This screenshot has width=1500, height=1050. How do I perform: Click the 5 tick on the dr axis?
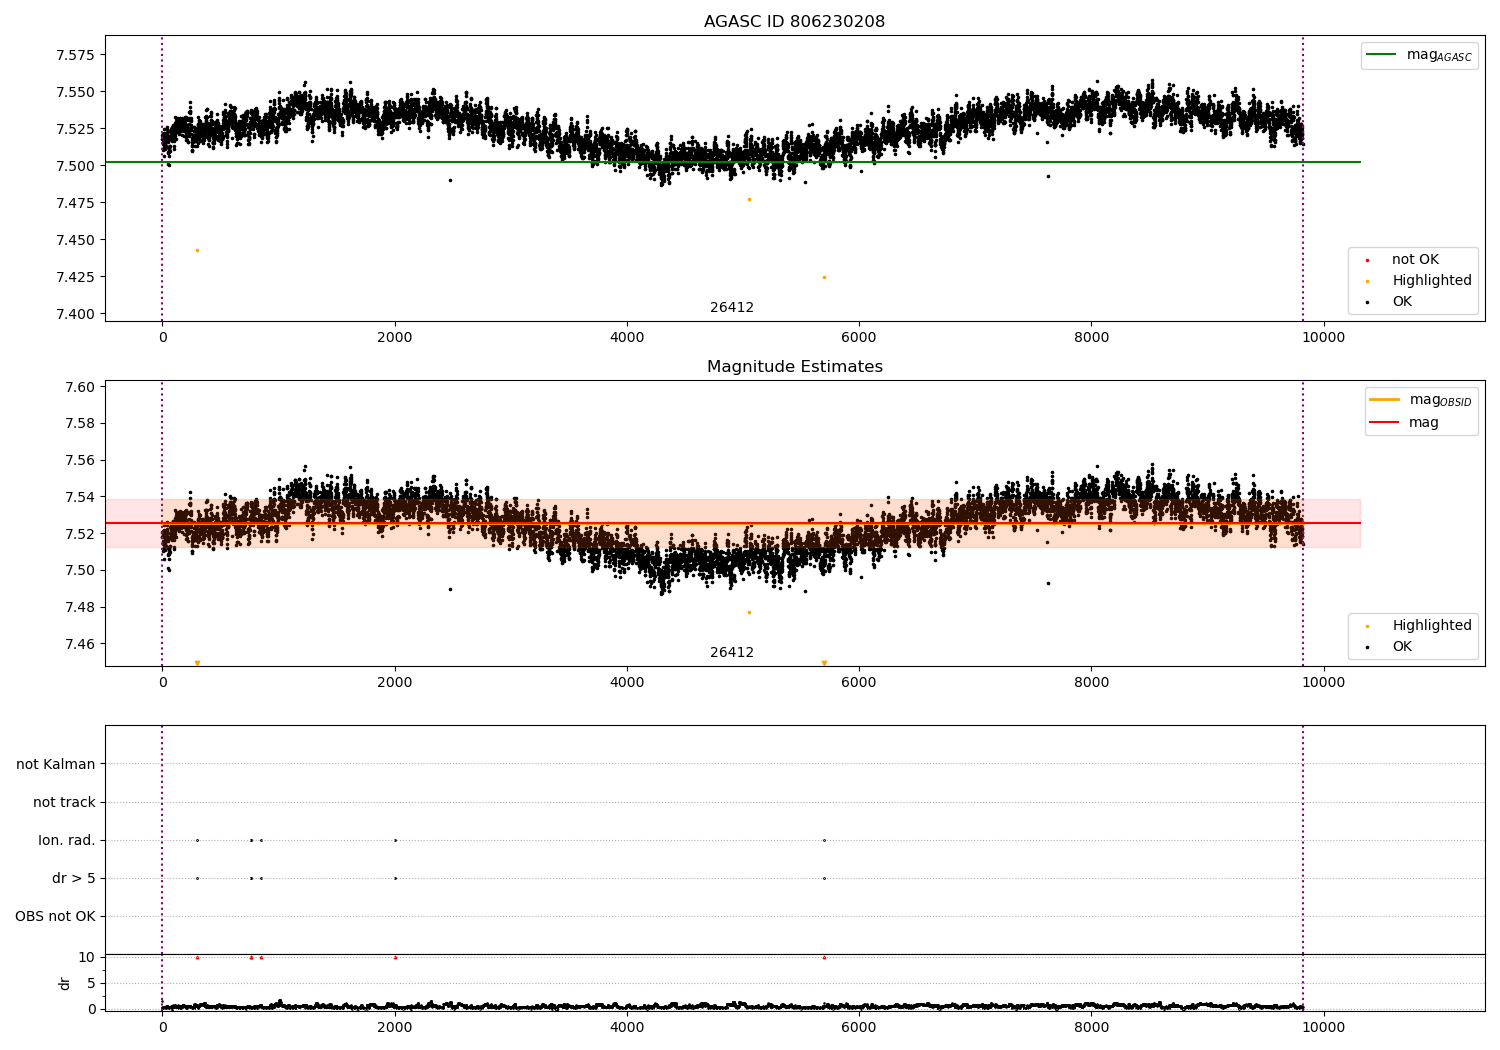pyautogui.click(x=91, y=983)
